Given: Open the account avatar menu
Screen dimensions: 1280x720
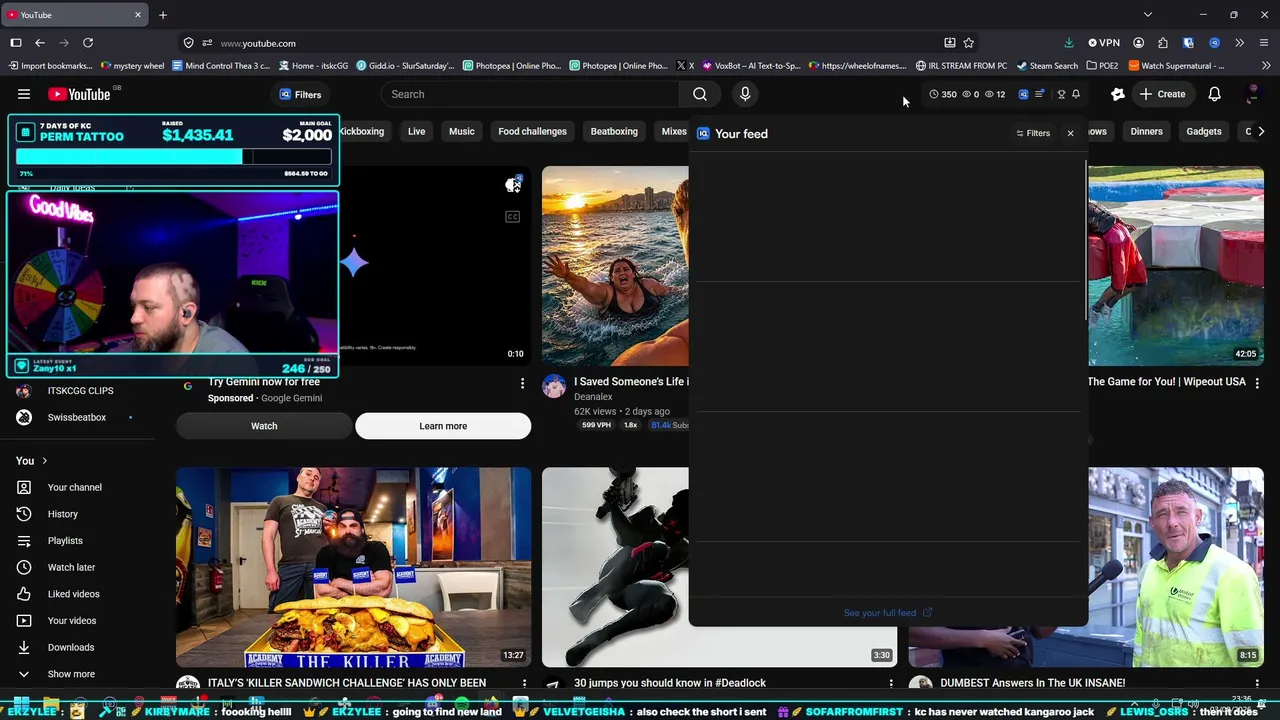Looking at the screenshot, I should (1252, 94).
